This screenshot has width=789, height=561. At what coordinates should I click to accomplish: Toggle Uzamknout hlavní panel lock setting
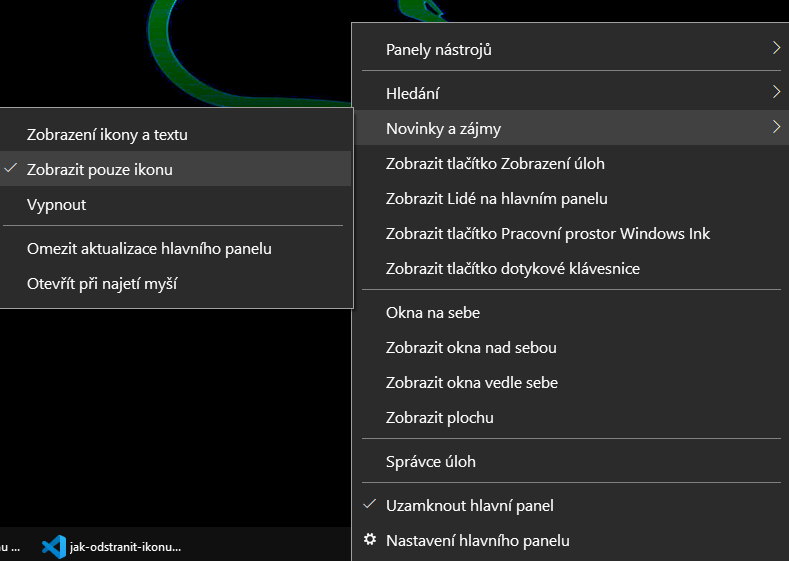pos(469,505)
